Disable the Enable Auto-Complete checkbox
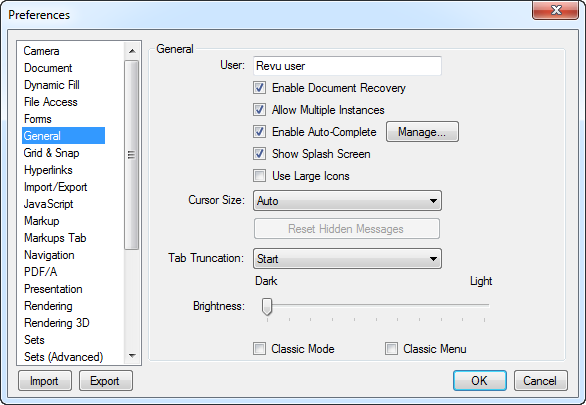586x405 pixels. click(259, 132)
